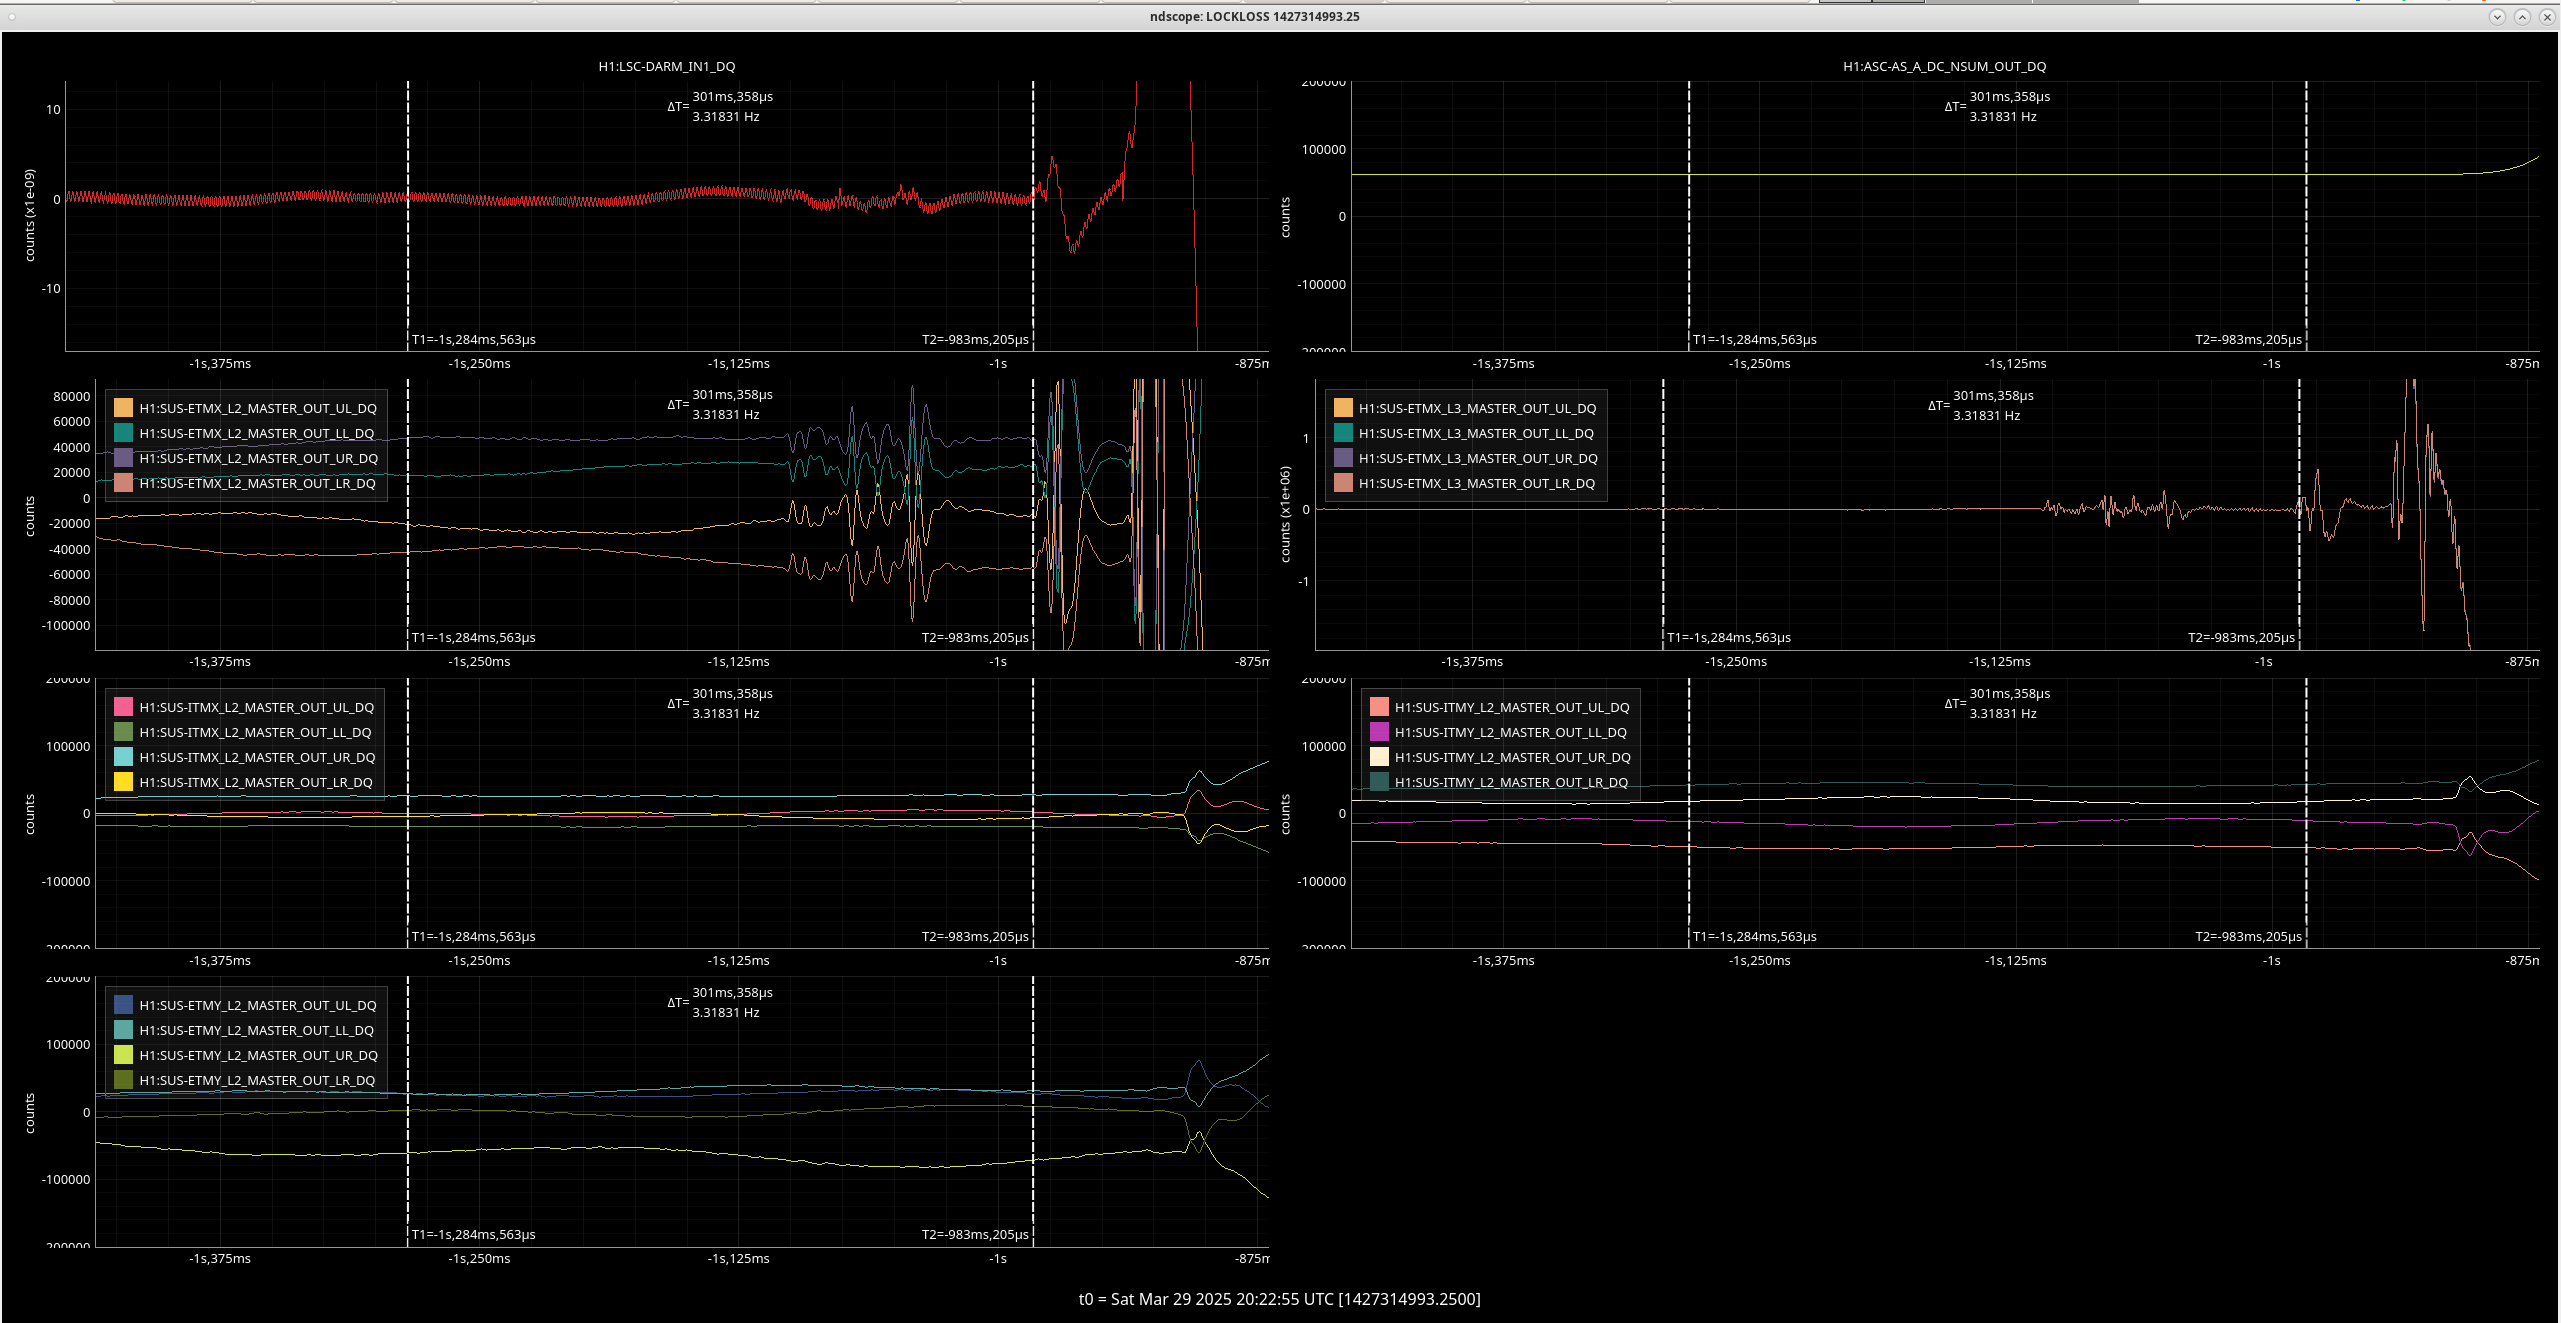This screenshot has width=2561, height=1323.
Task: Select the H1:SUS-ETMX_L3_MASTER_OUT_UR_DQ legend label
Action: tap(1479, 458)
